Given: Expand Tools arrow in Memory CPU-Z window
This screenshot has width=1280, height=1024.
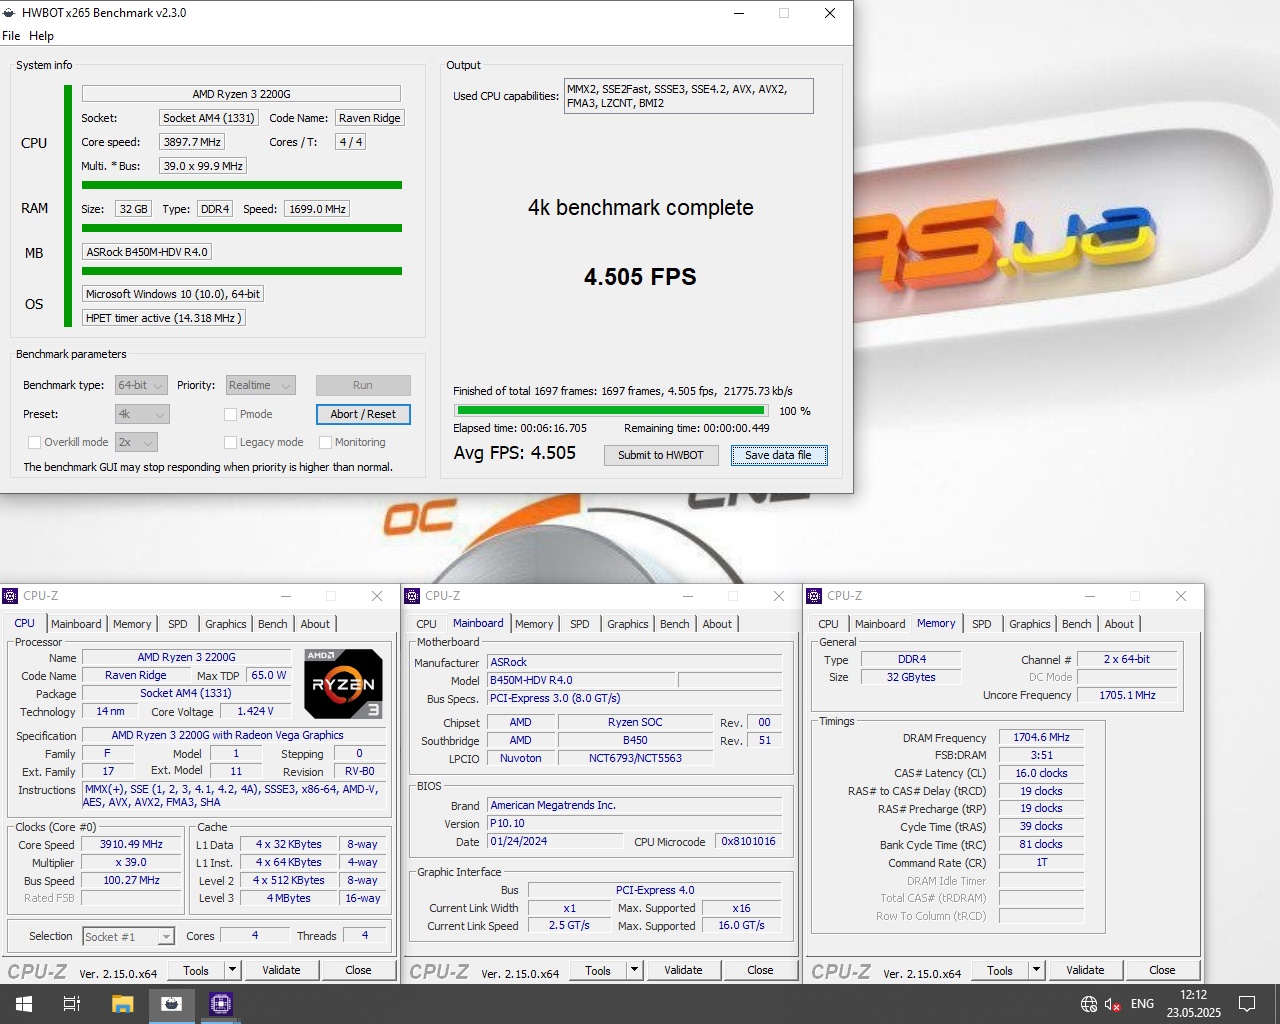Looking at the screenshot, I should pos(1036,970).
